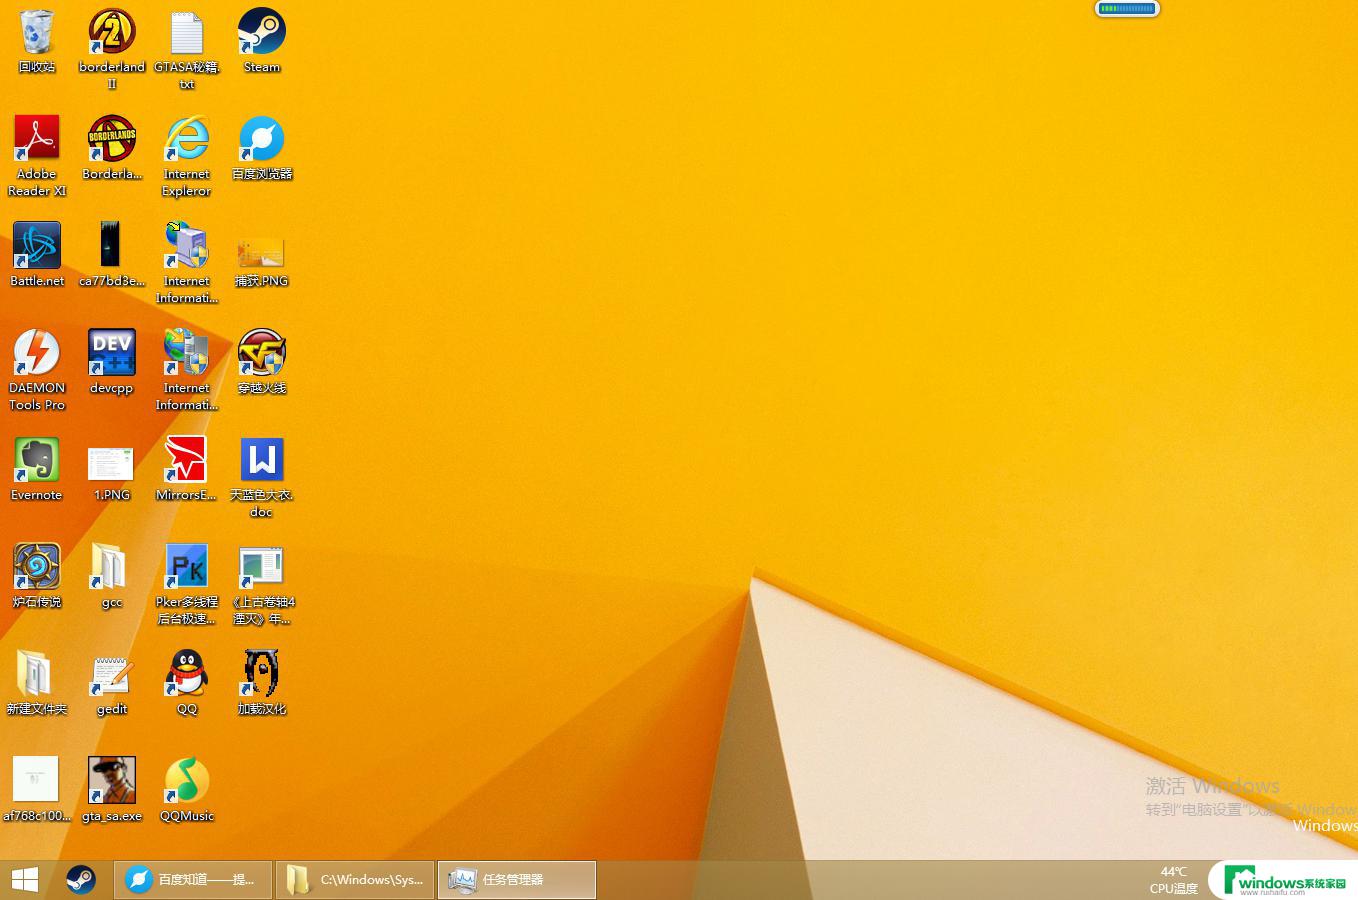Viewport: 1358px width, 900px height.
Task: Select ca77bd3e image file icon
Action: (112, 255)
